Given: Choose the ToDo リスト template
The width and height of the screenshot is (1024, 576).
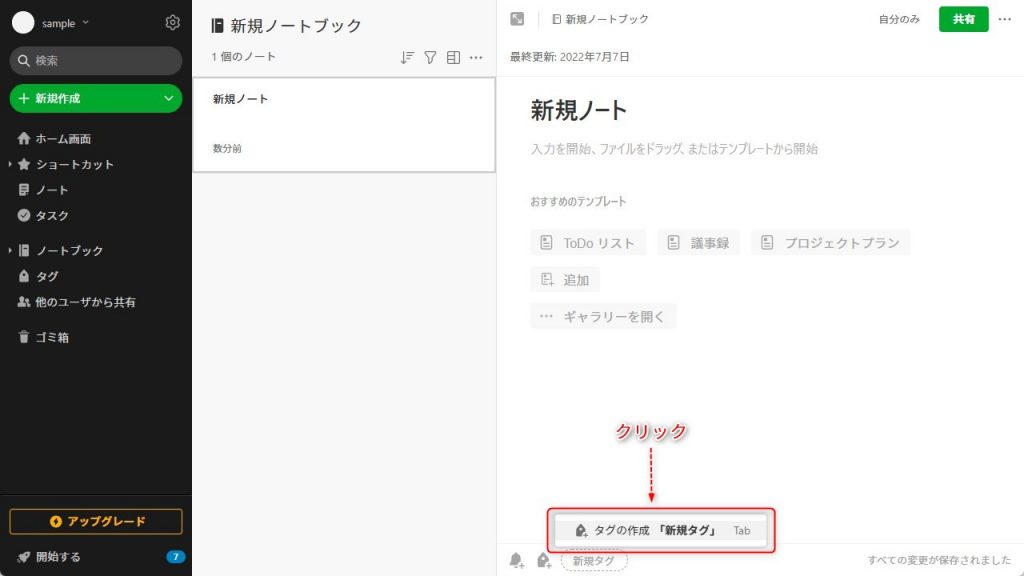Looking at the screenshot, I should pyautogui.click(x=588, y=243).
